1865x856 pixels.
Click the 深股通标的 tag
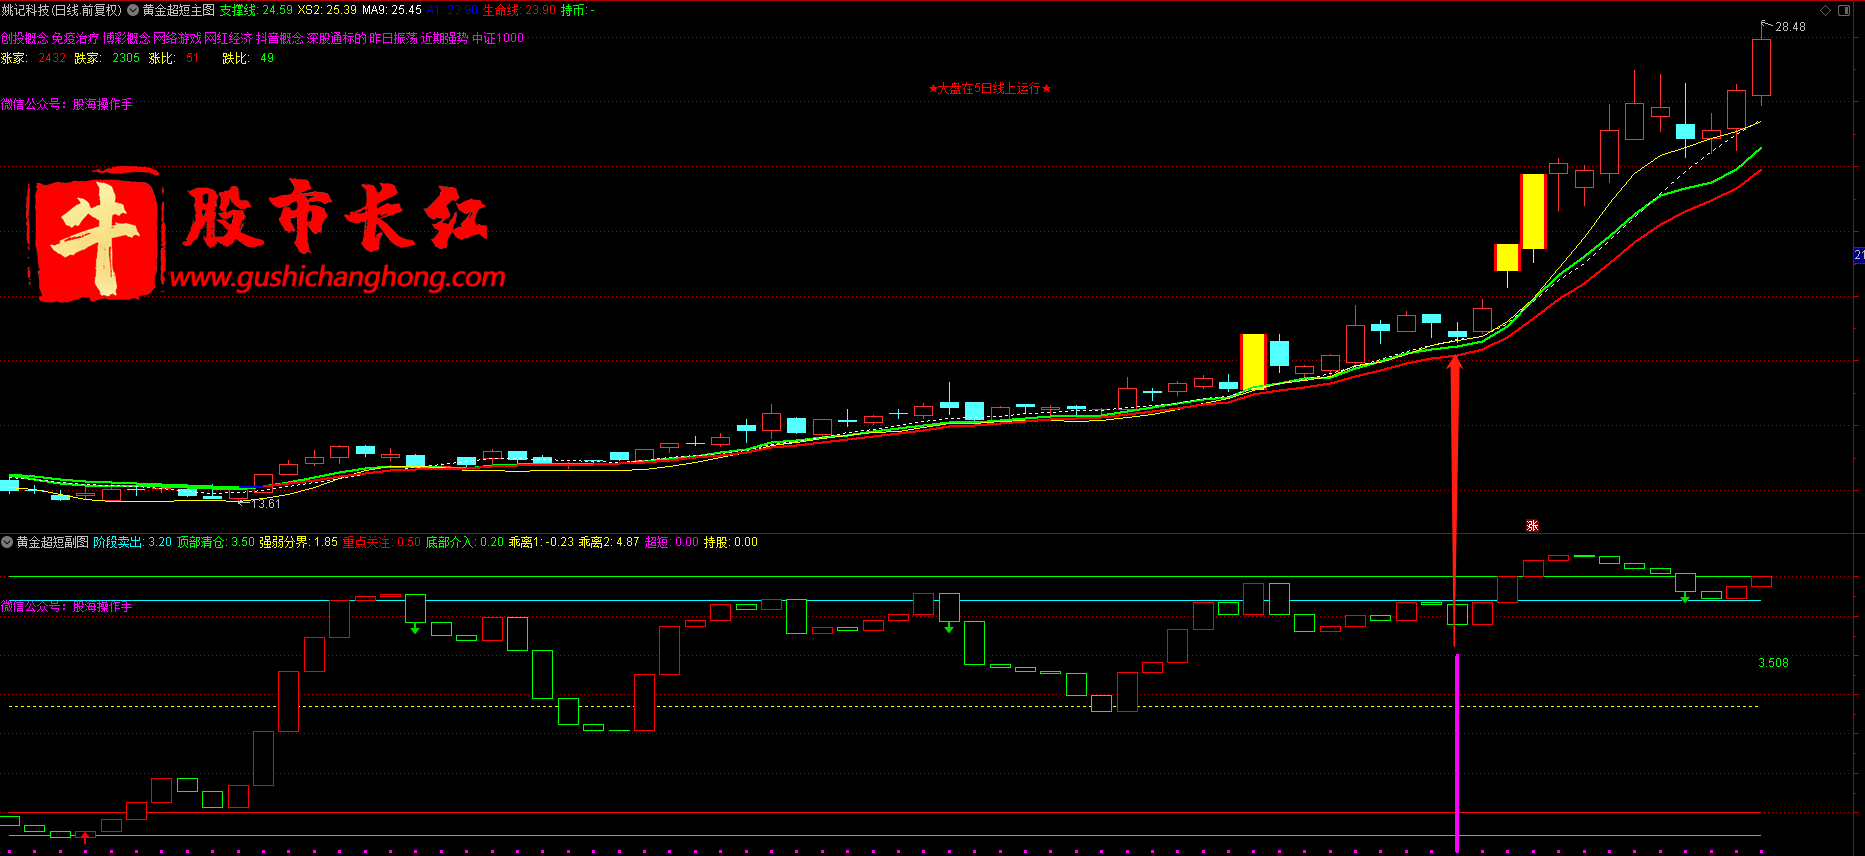pyautogui.click(x=336, y=38)
